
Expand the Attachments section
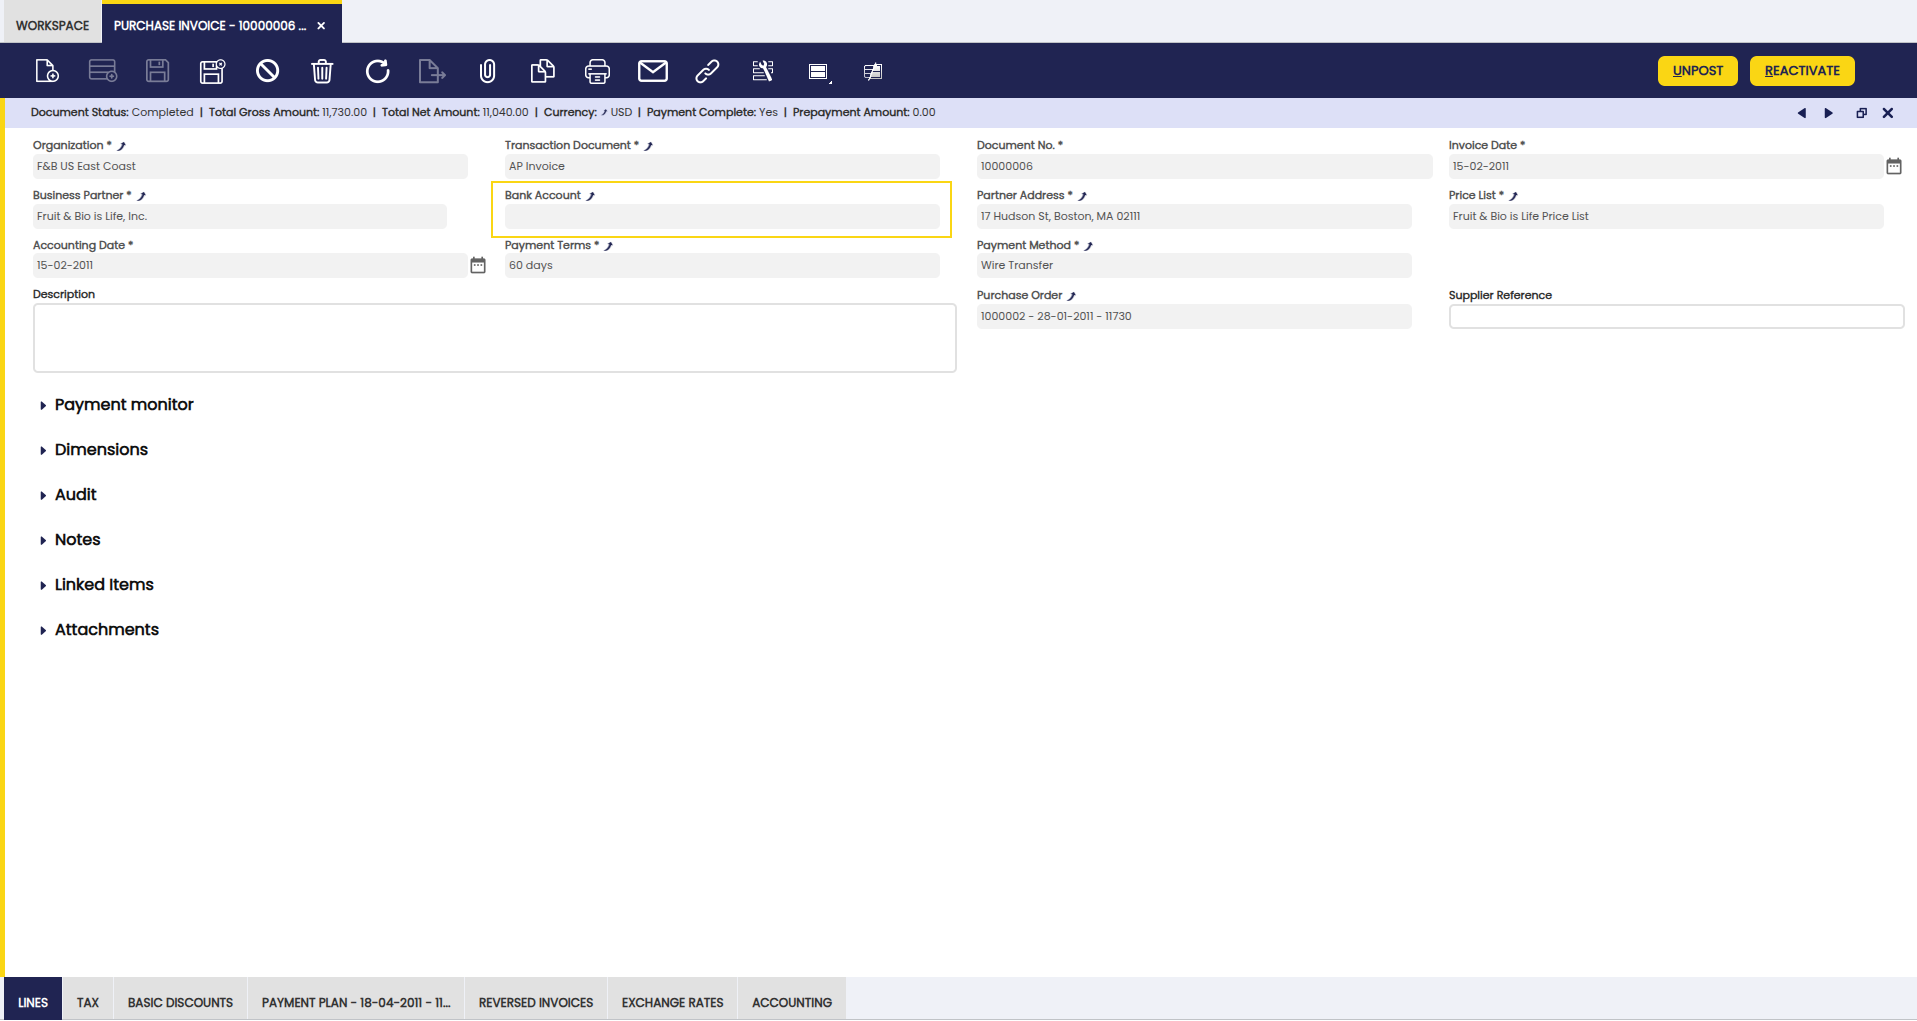pyautogui.click(x=98, y=630)
